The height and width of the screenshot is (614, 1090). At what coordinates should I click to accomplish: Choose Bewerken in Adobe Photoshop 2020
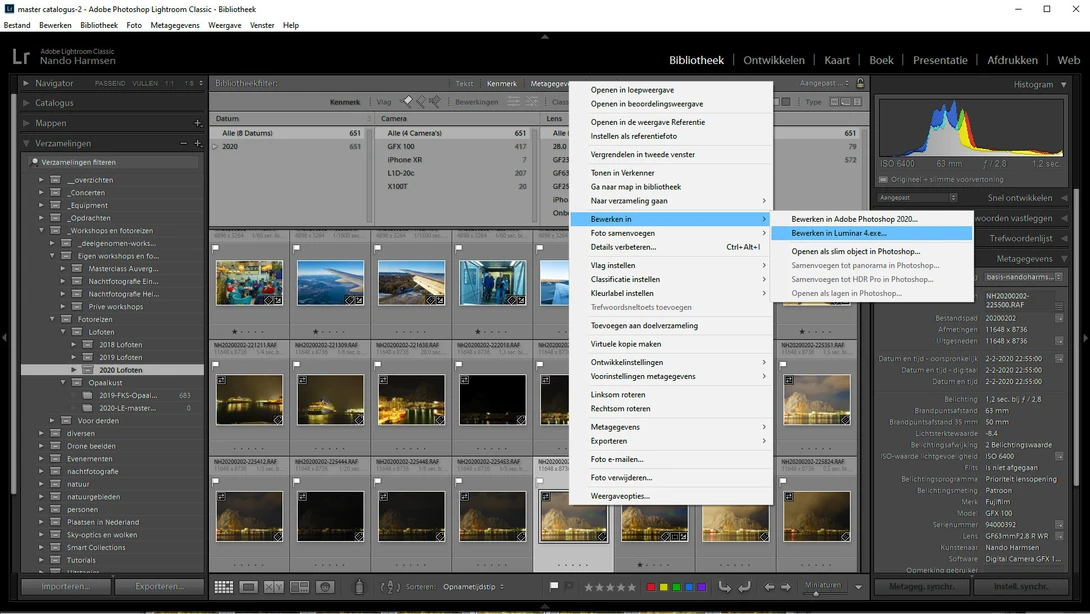click(x=872, y=219)
